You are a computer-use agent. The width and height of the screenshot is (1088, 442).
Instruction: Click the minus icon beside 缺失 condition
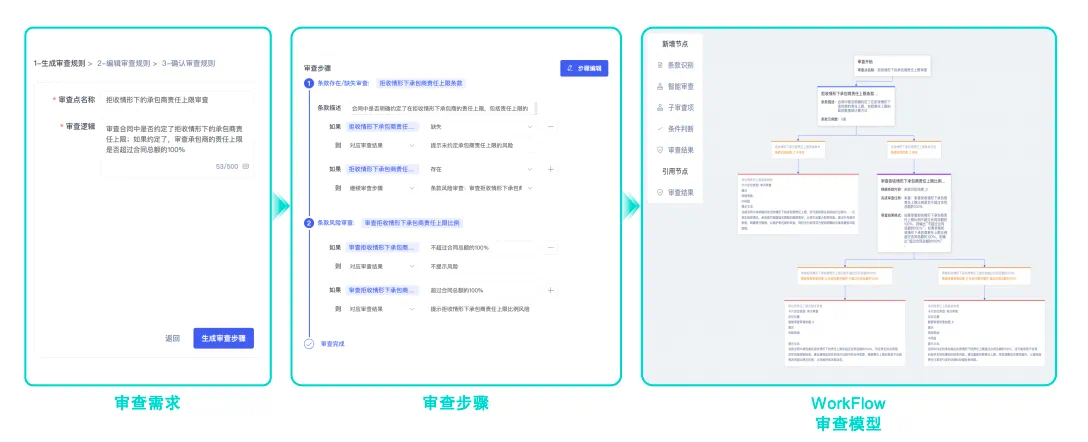tap(551, 127)
